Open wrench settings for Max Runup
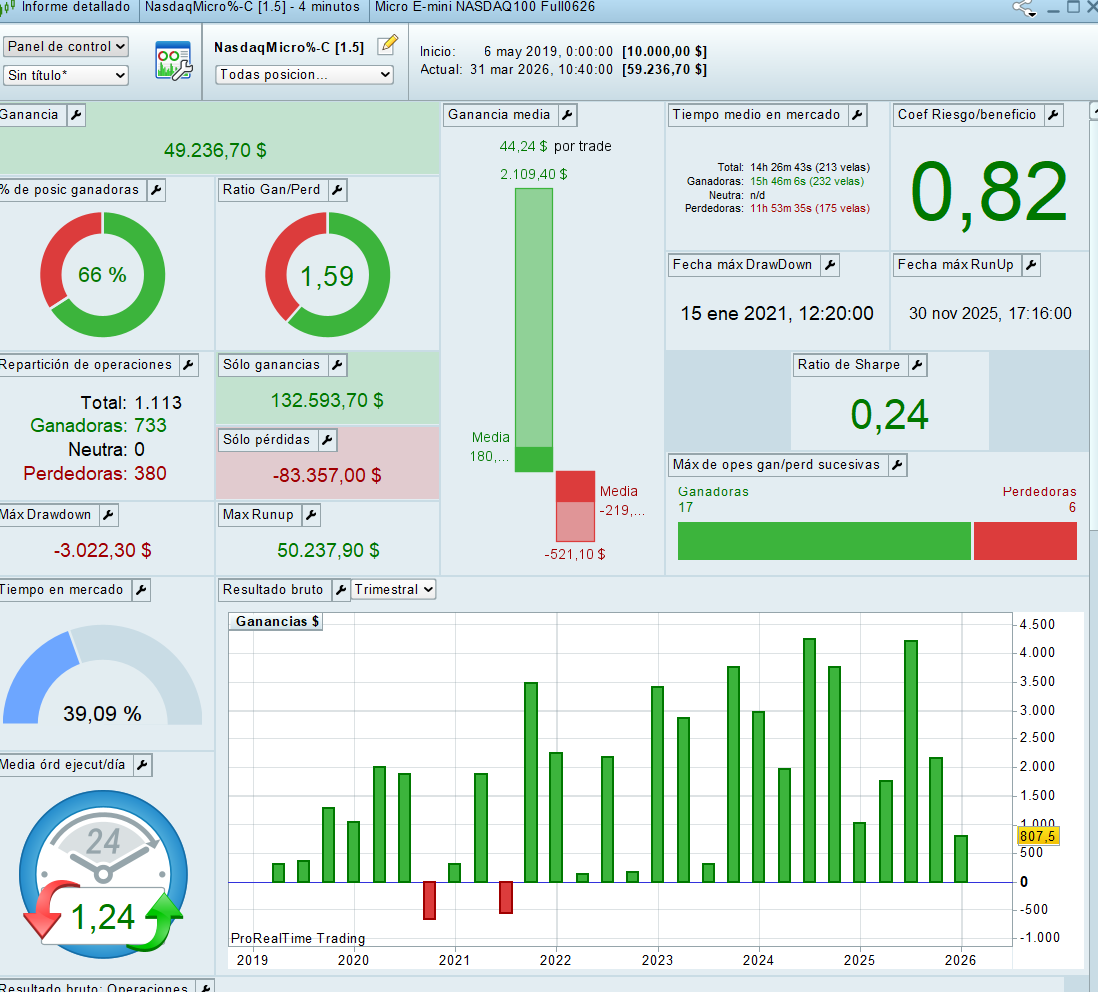1098x992 pixels. click(x=311, y=515)
